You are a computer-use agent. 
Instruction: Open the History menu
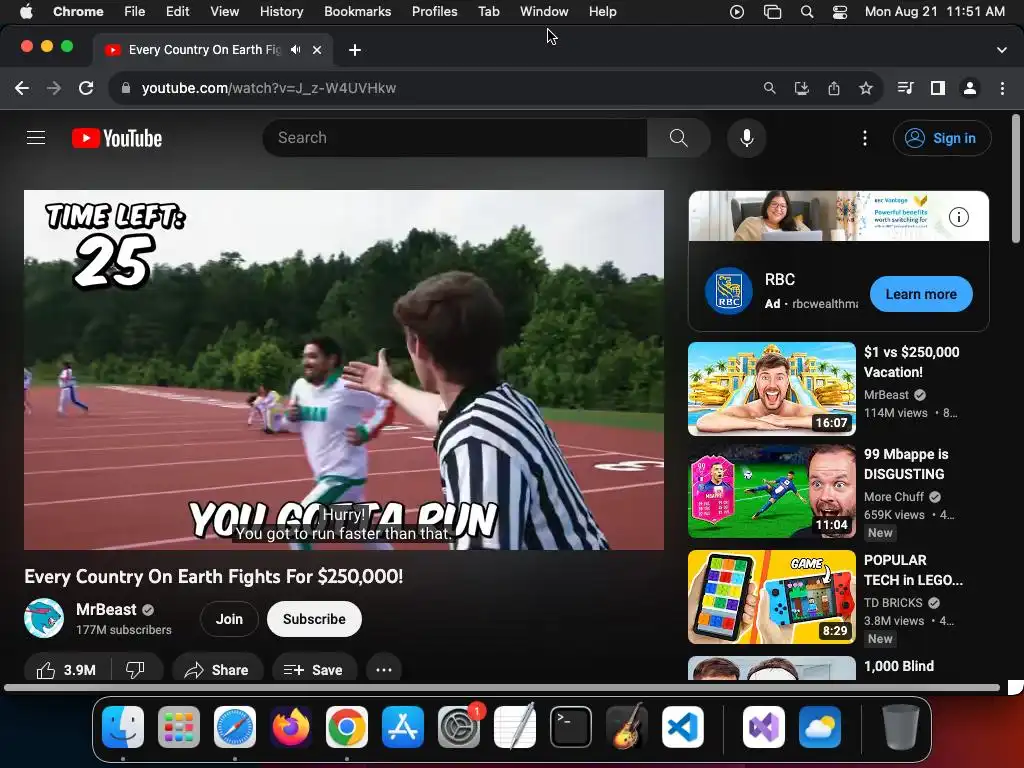(281, 11)
